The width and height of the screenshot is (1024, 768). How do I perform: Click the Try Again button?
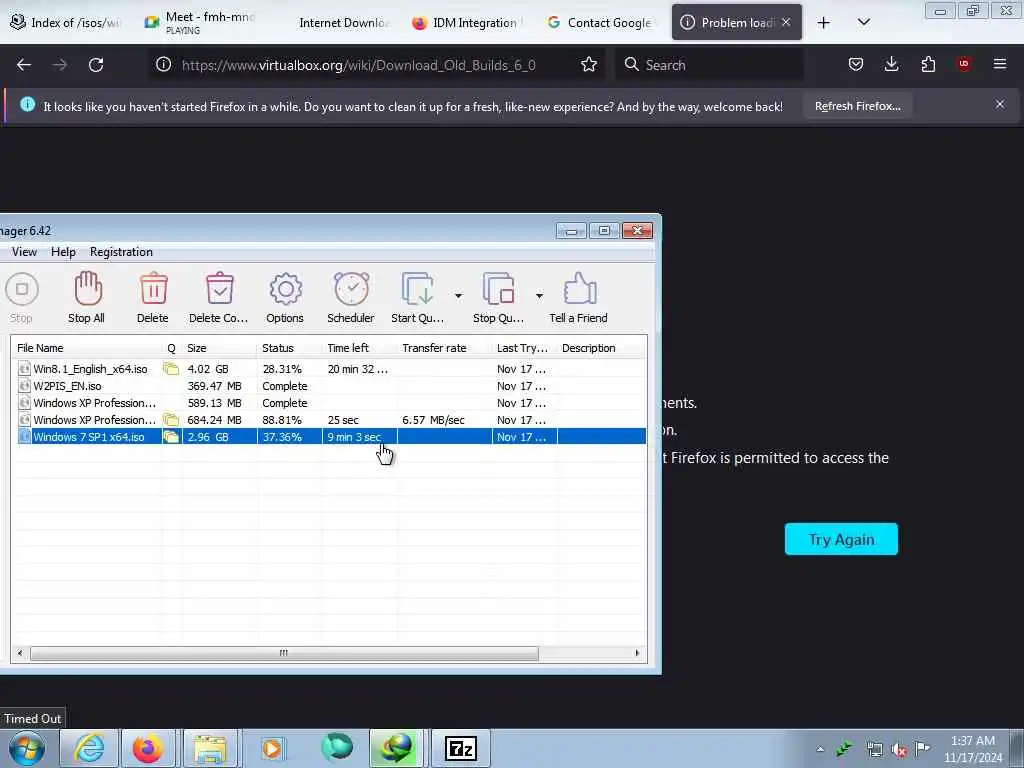pyautogui.click(x=841, y=539)
